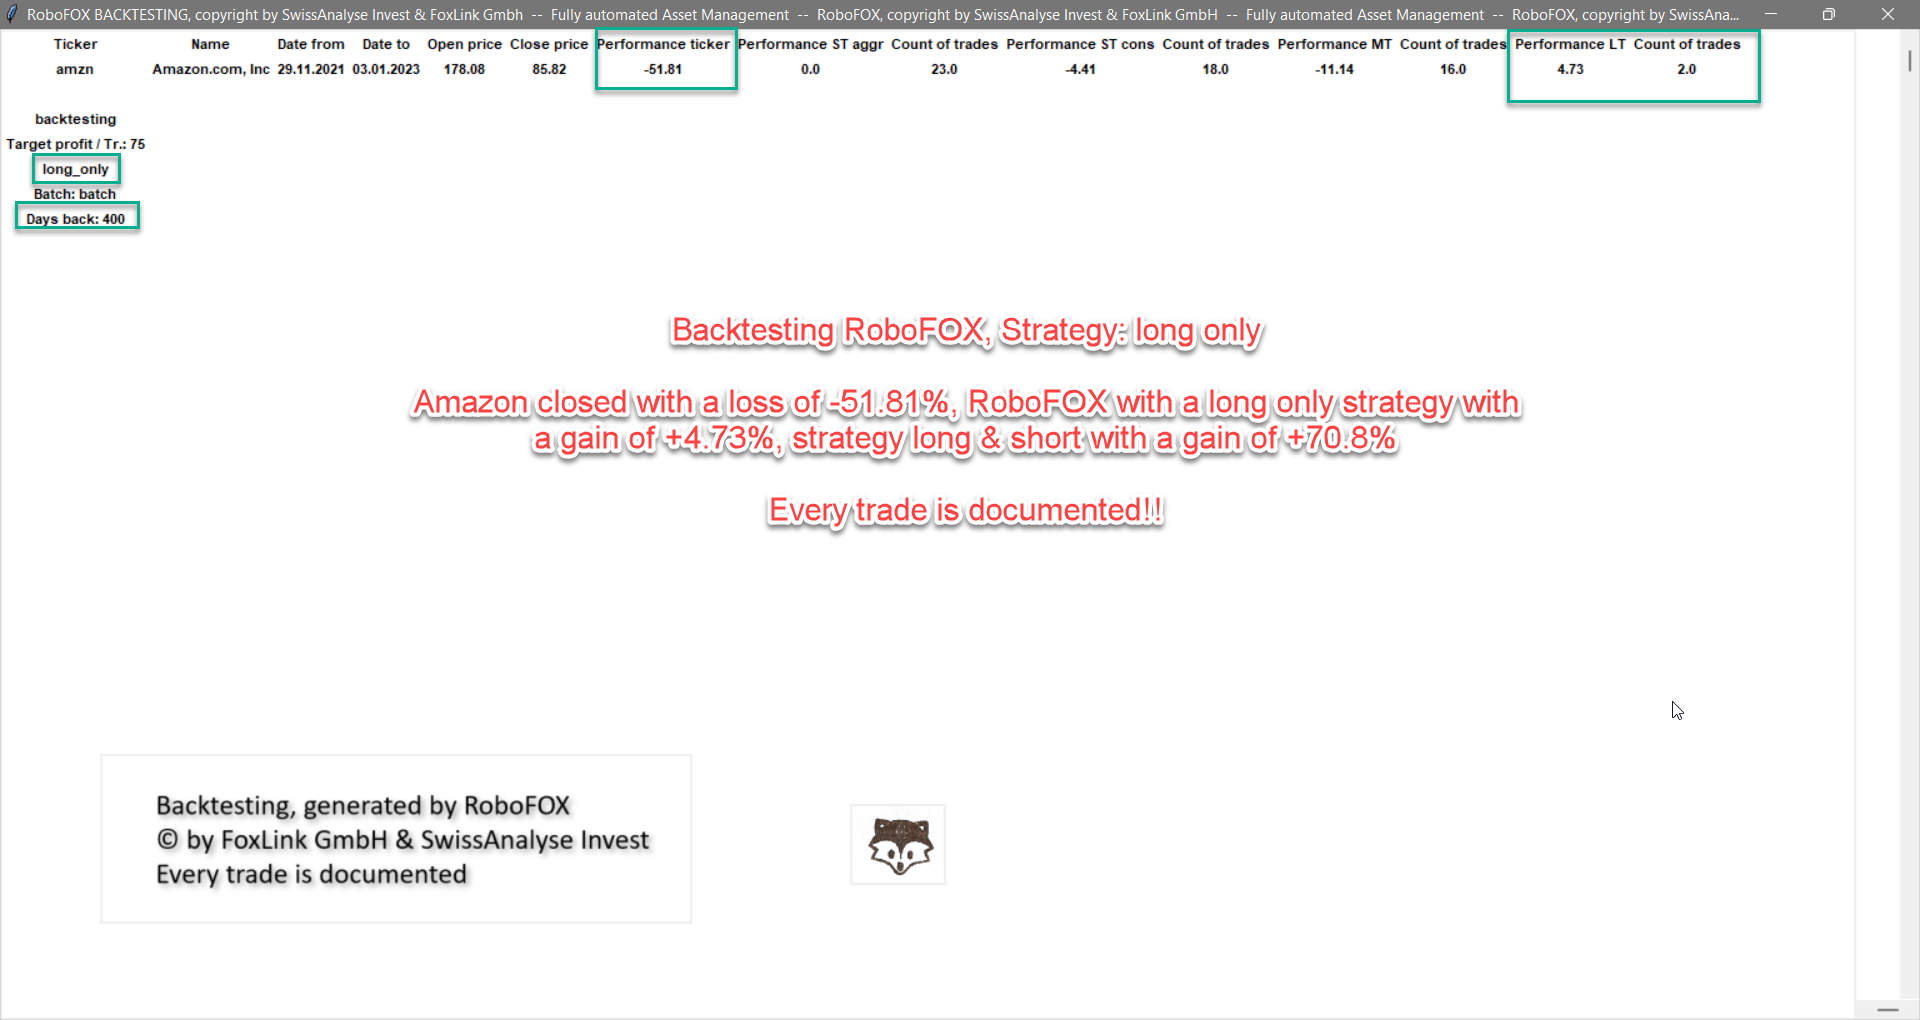Click the 'long_only' strategy label
1920x1020 pixels.
(x=75, y=169)
